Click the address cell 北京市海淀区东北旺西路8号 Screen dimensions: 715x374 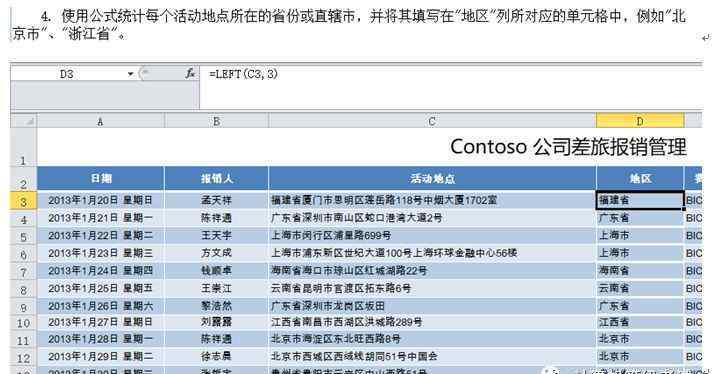432,339
